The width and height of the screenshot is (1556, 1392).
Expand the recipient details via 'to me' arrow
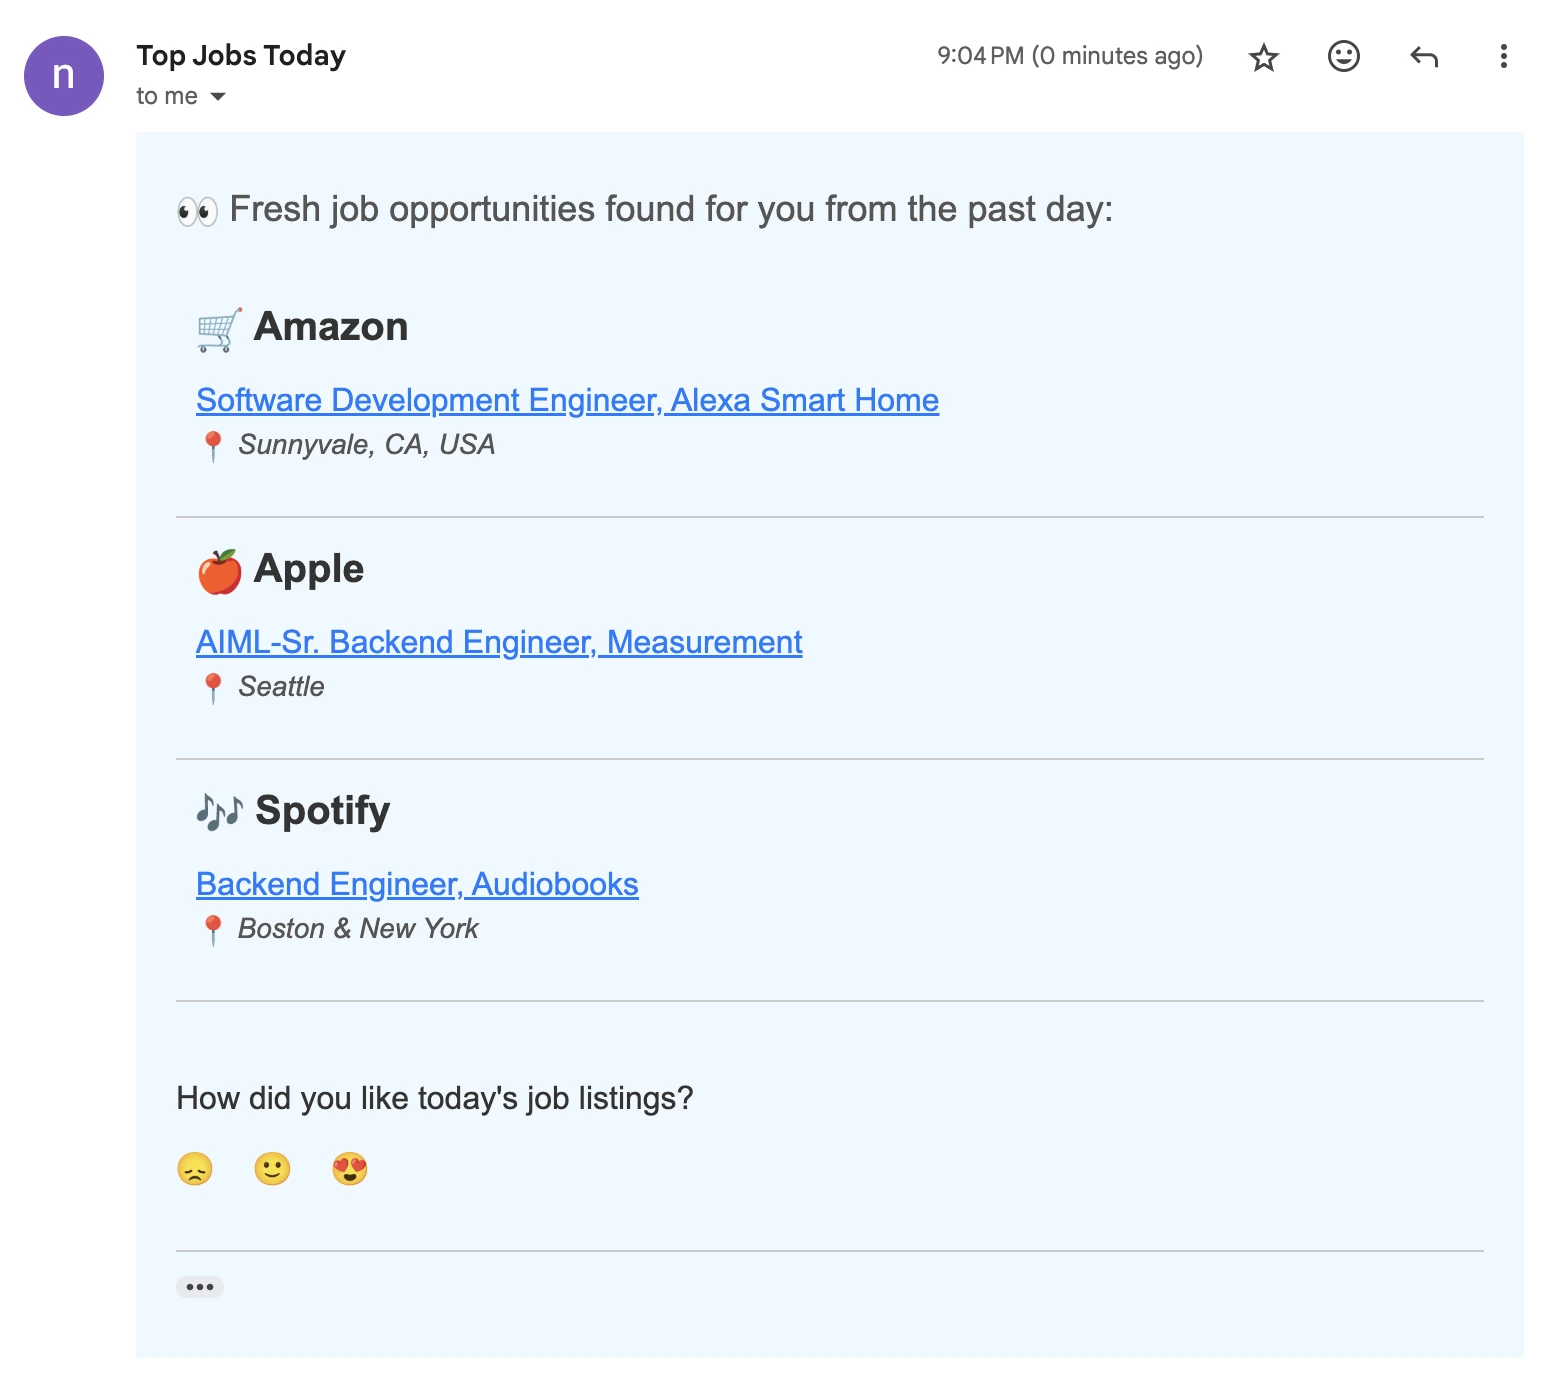(x=218, y=96)
